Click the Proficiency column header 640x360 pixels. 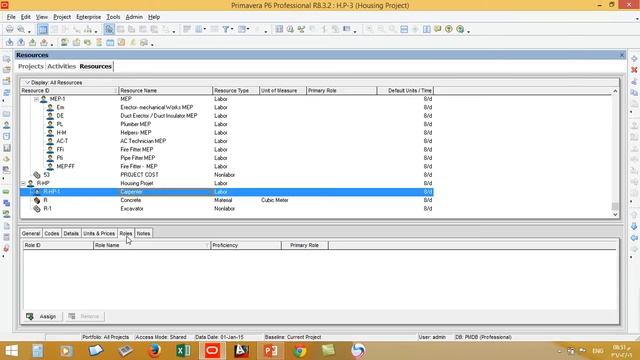246,245
